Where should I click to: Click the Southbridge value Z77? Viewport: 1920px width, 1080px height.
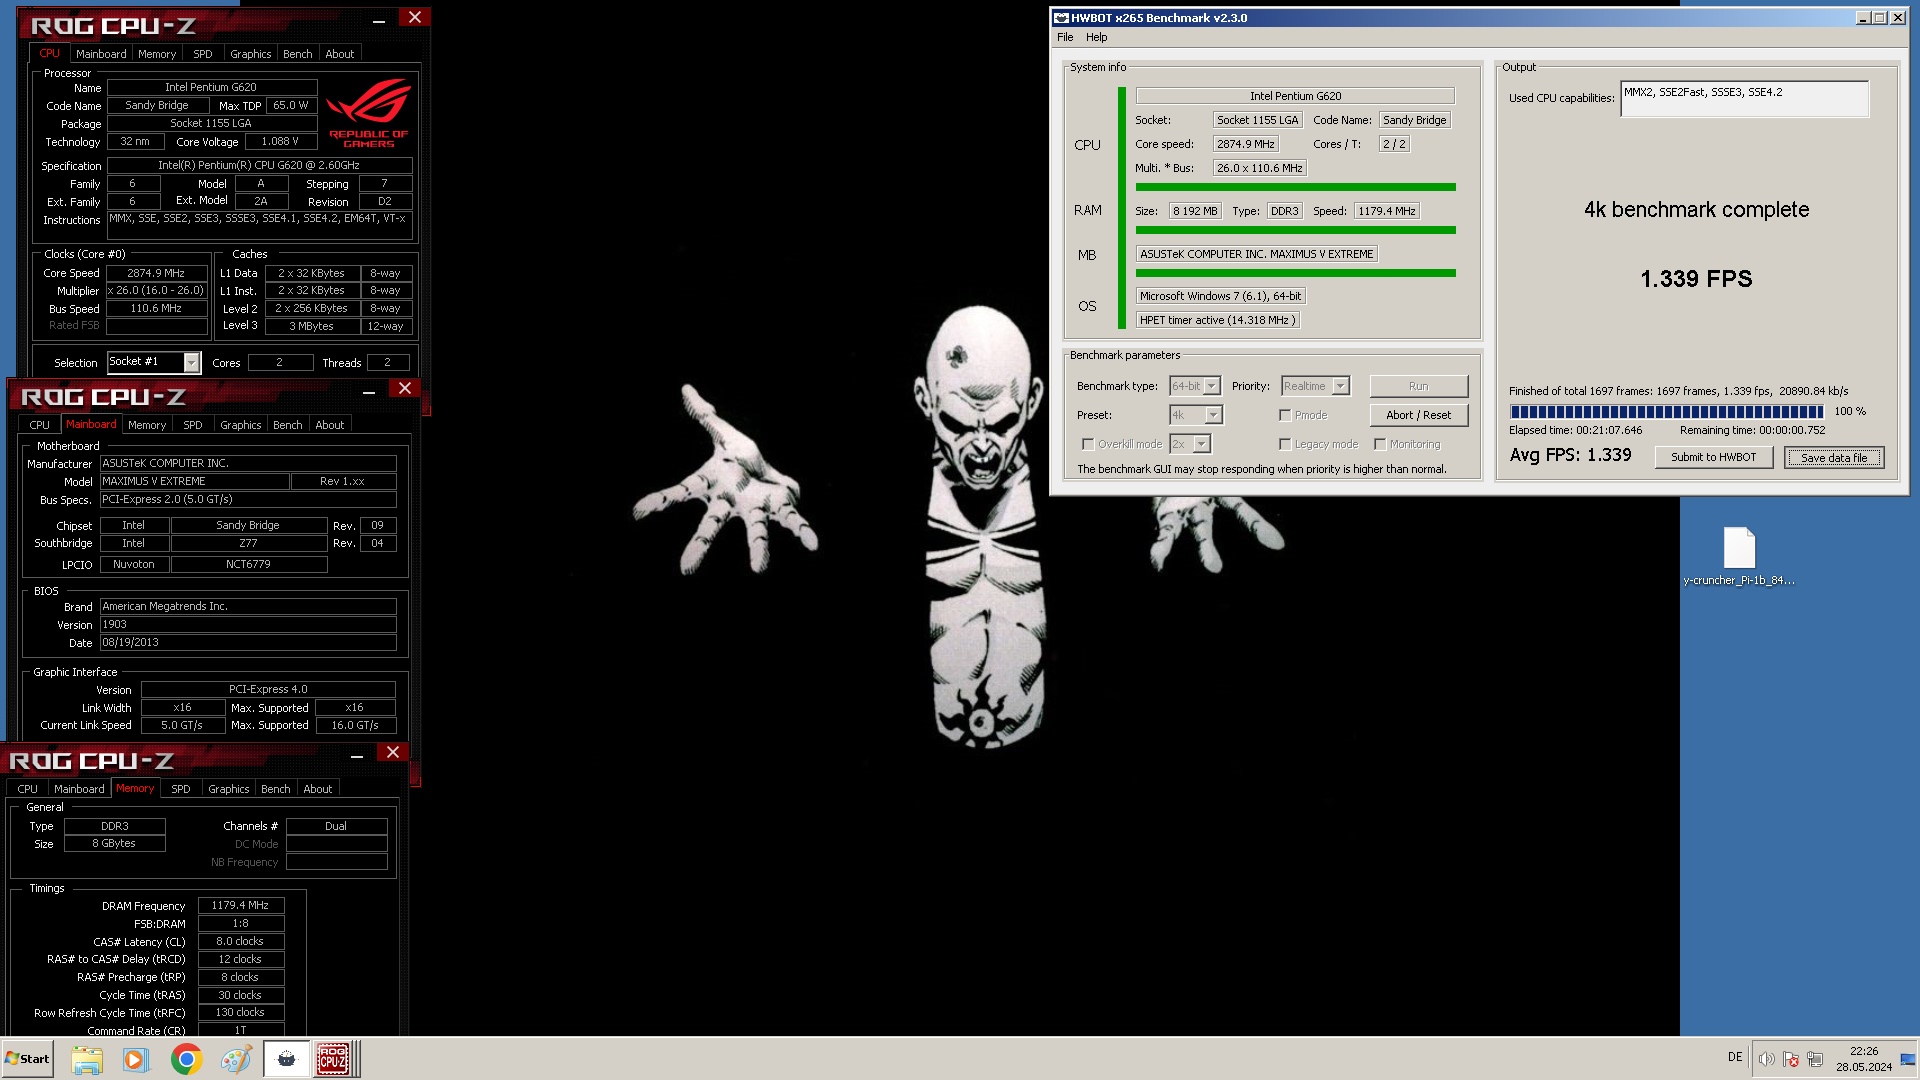[x=248, y=543]
